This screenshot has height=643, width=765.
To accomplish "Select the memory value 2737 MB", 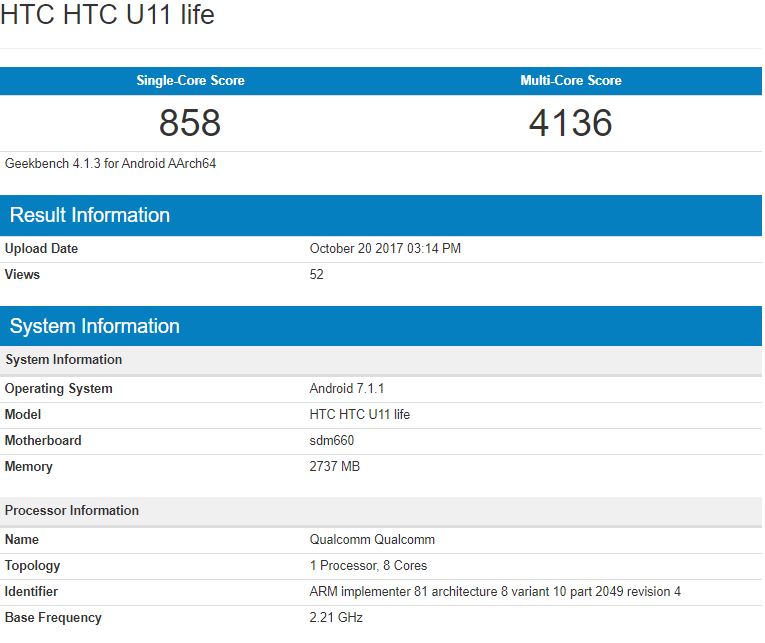I will (334, 466).
